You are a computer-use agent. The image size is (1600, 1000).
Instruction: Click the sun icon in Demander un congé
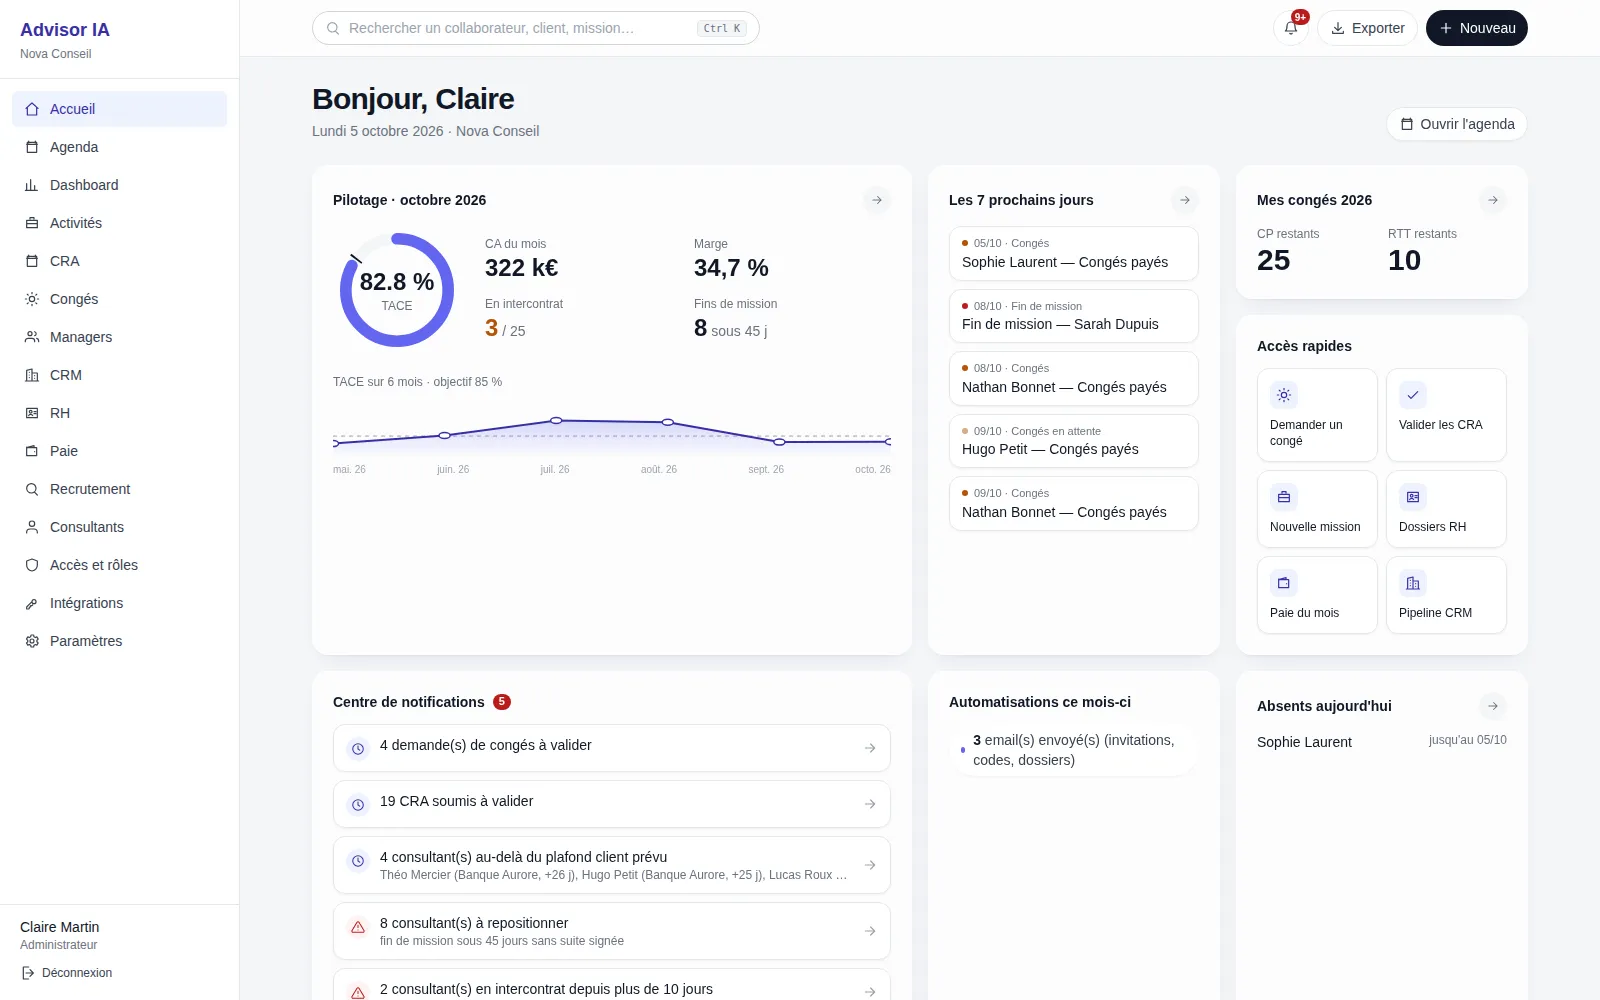click(x=1284, y=395)
